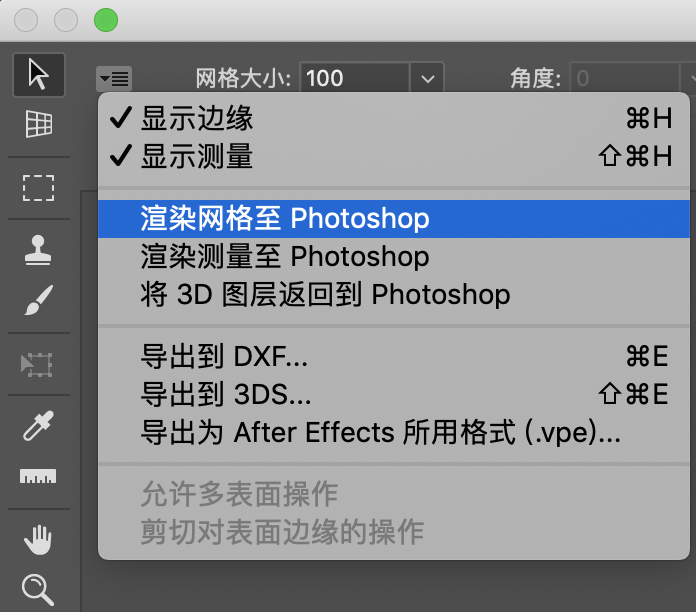
Task: Choose 渲染网格至 Photoshop
Action: (285, 219)
